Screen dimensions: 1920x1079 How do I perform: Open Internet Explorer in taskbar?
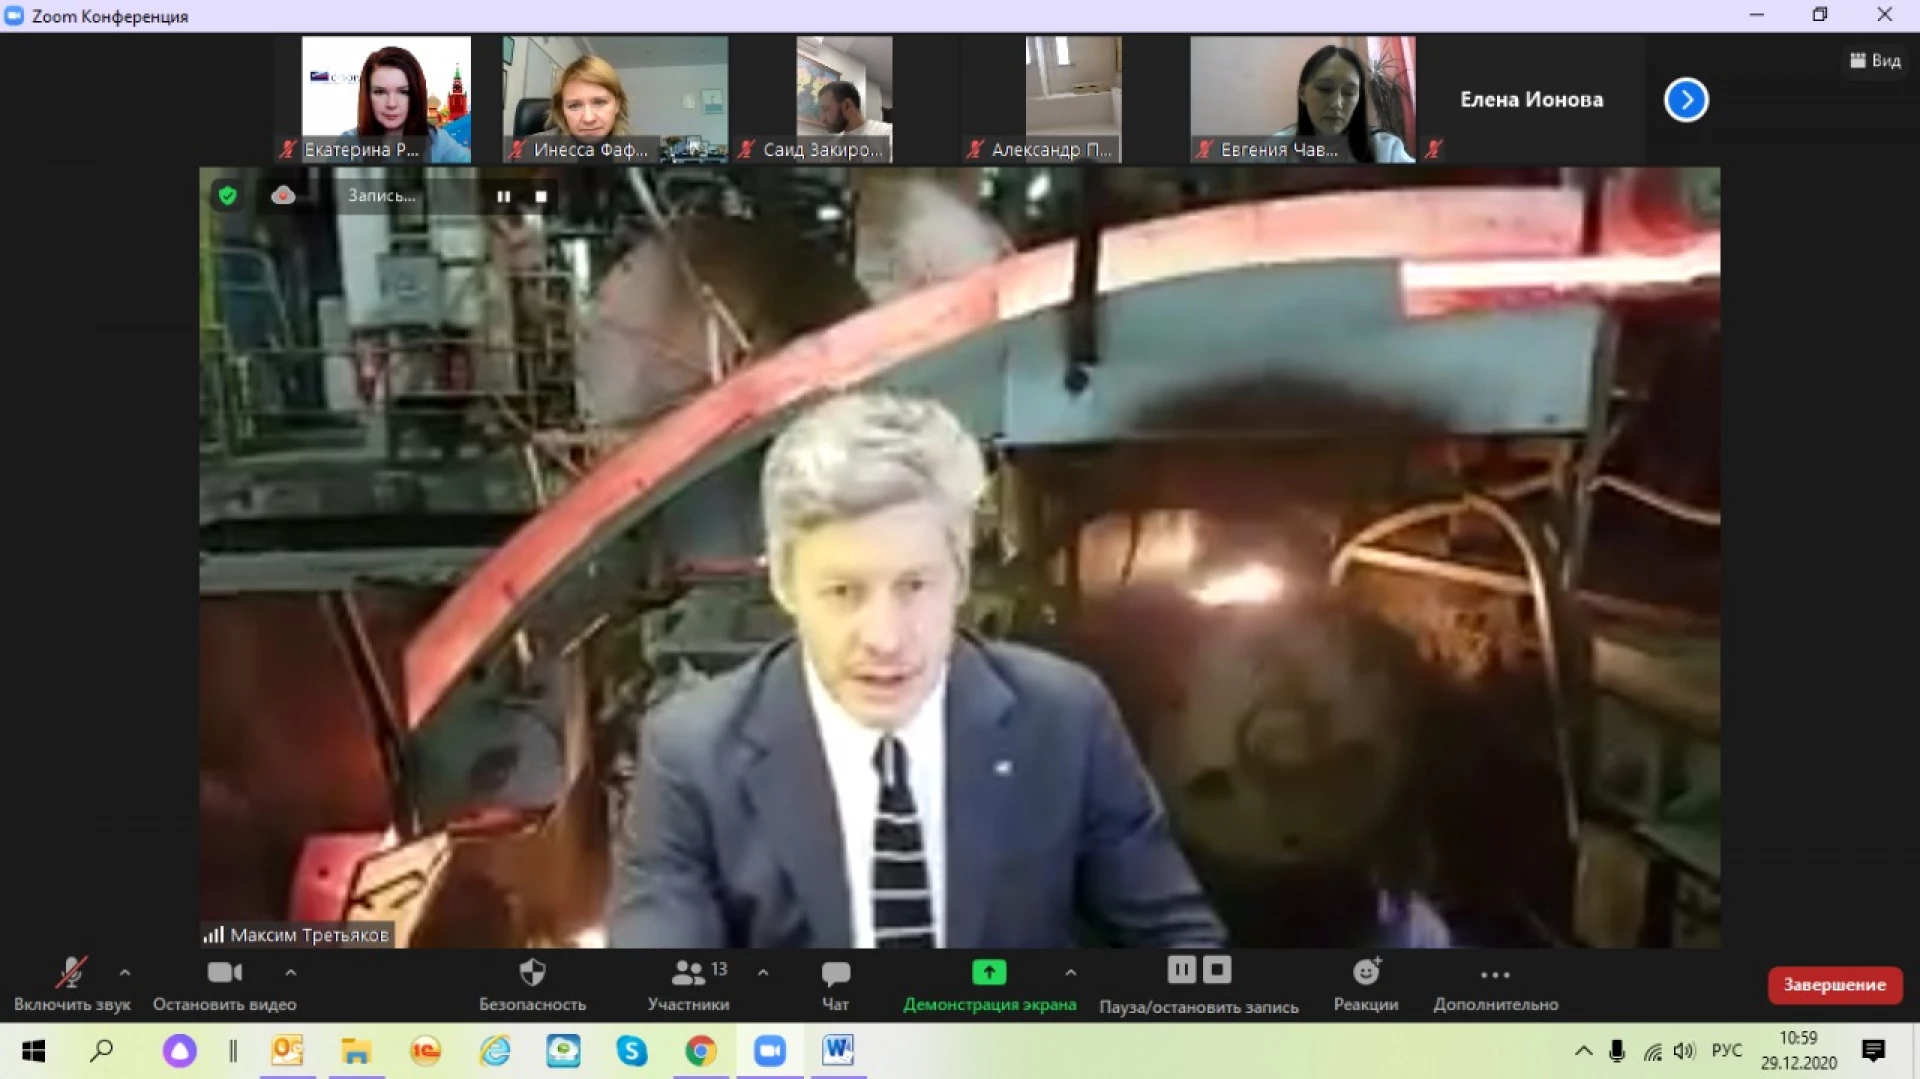(495, 1051)
